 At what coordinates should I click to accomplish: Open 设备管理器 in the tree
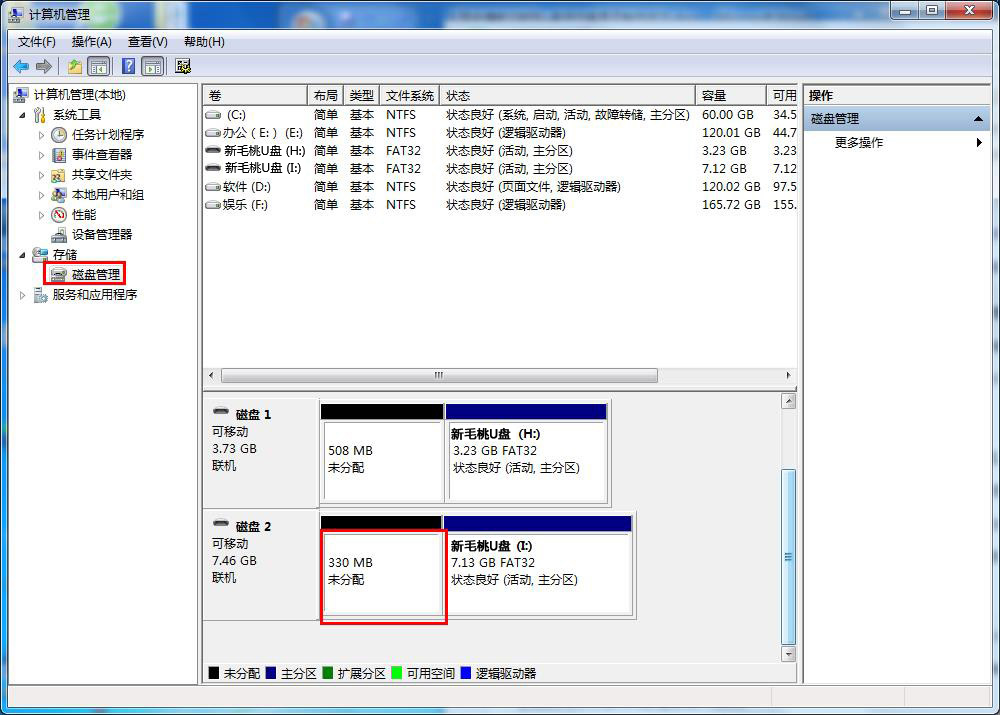coord(101,235)
